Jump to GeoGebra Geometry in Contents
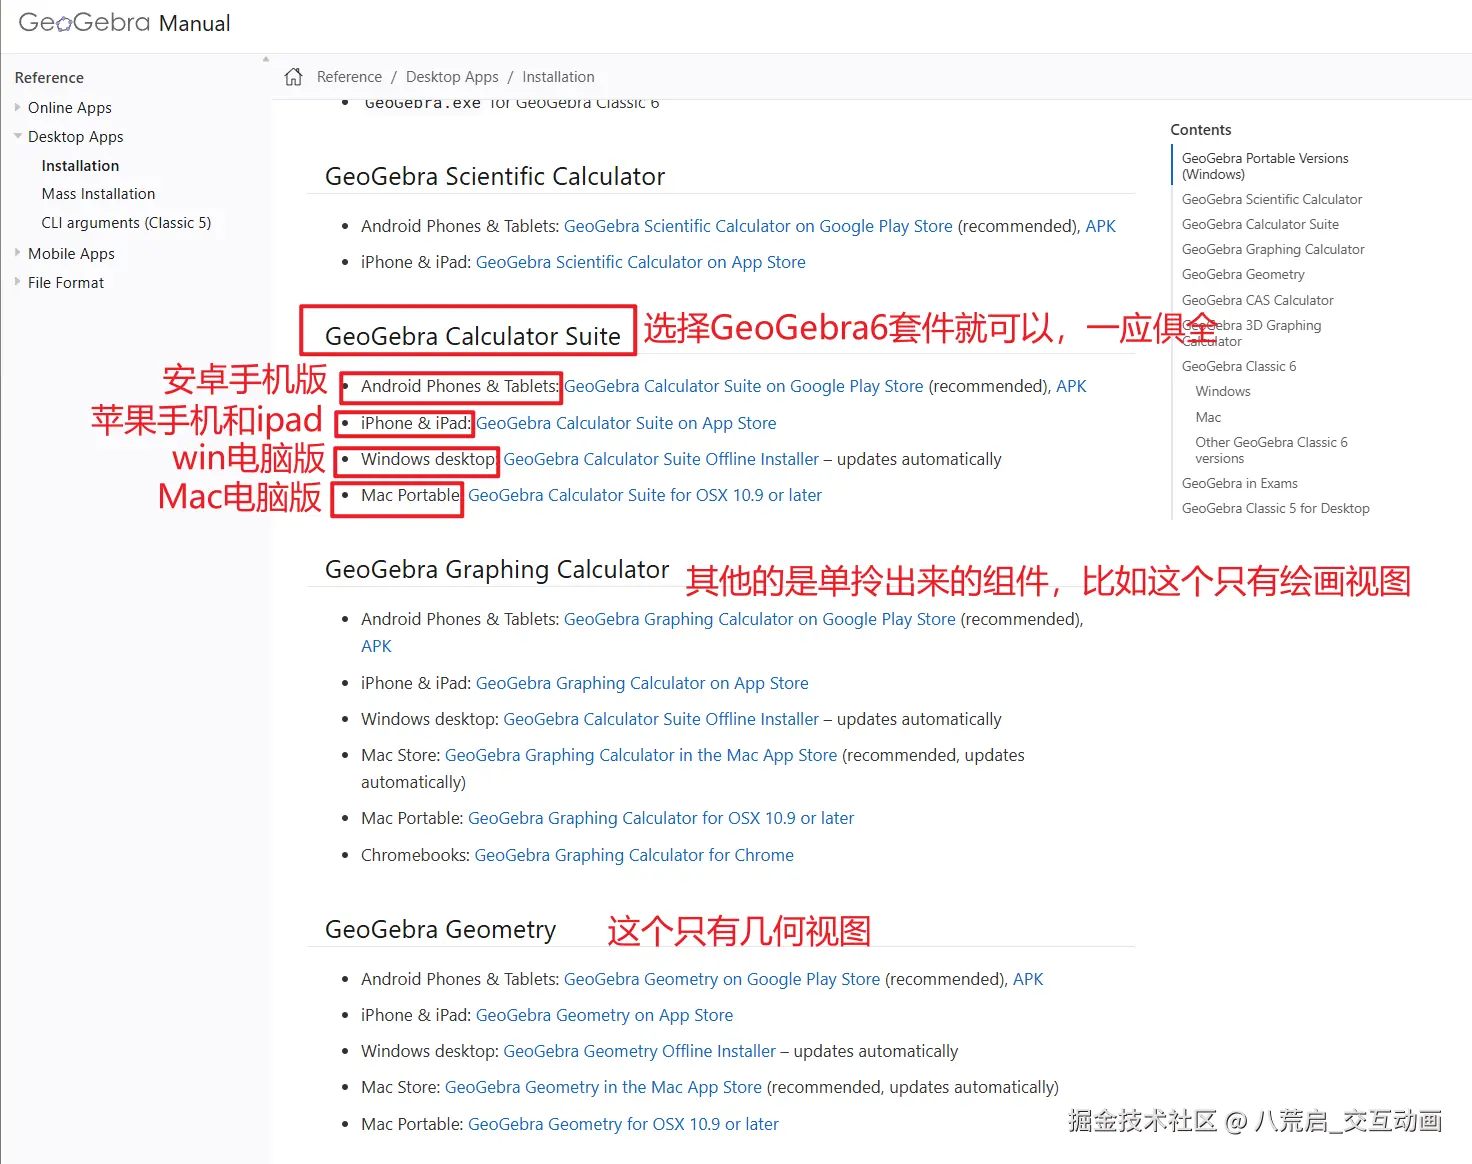The height and width of the screenshot is (1164, 1472). [1243, 274]
